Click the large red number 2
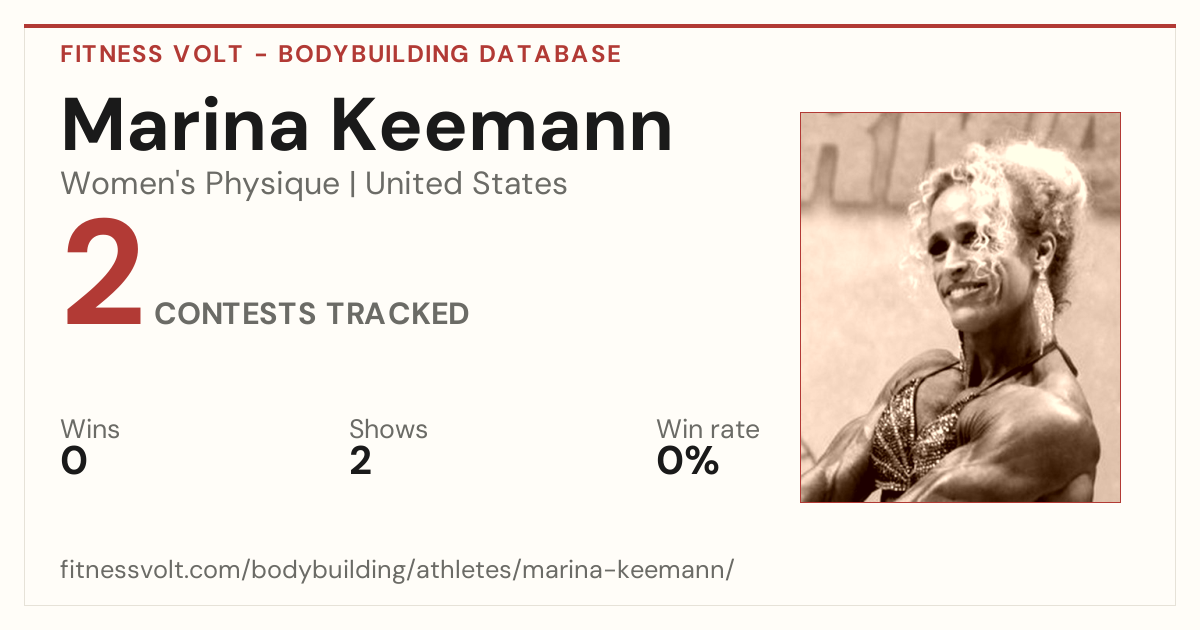Image resolution: width=1200 pixels, height=630 pixels. click(x=103, y=275)
